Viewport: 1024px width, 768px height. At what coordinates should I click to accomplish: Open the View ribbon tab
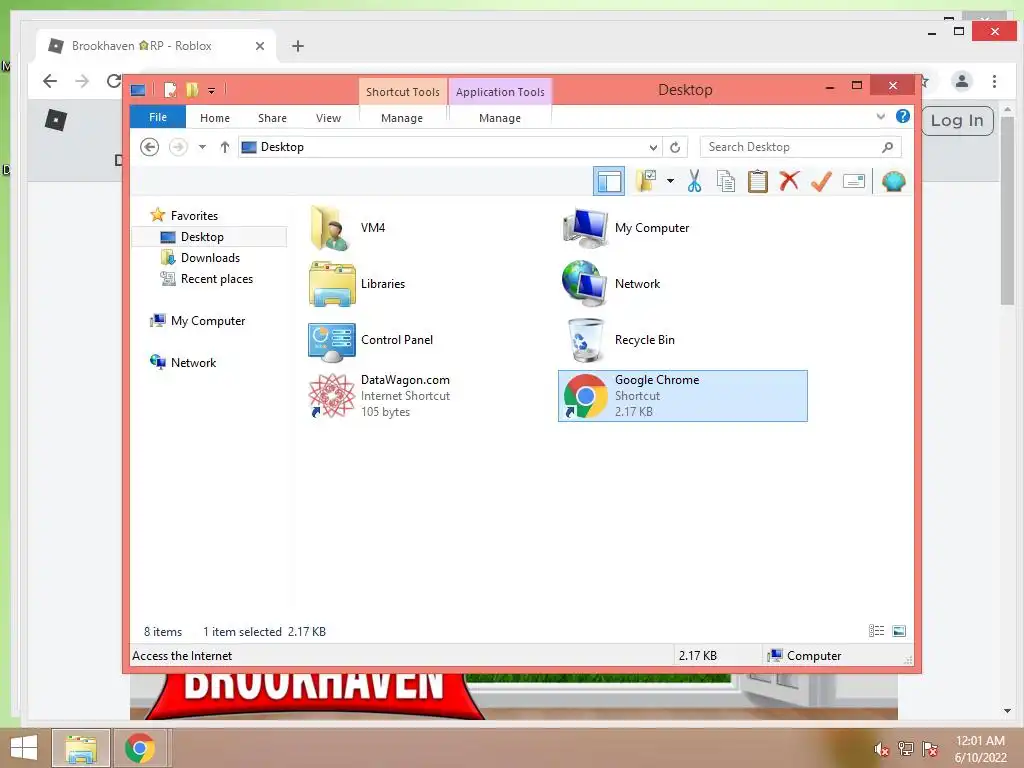(x=328, y=118)
